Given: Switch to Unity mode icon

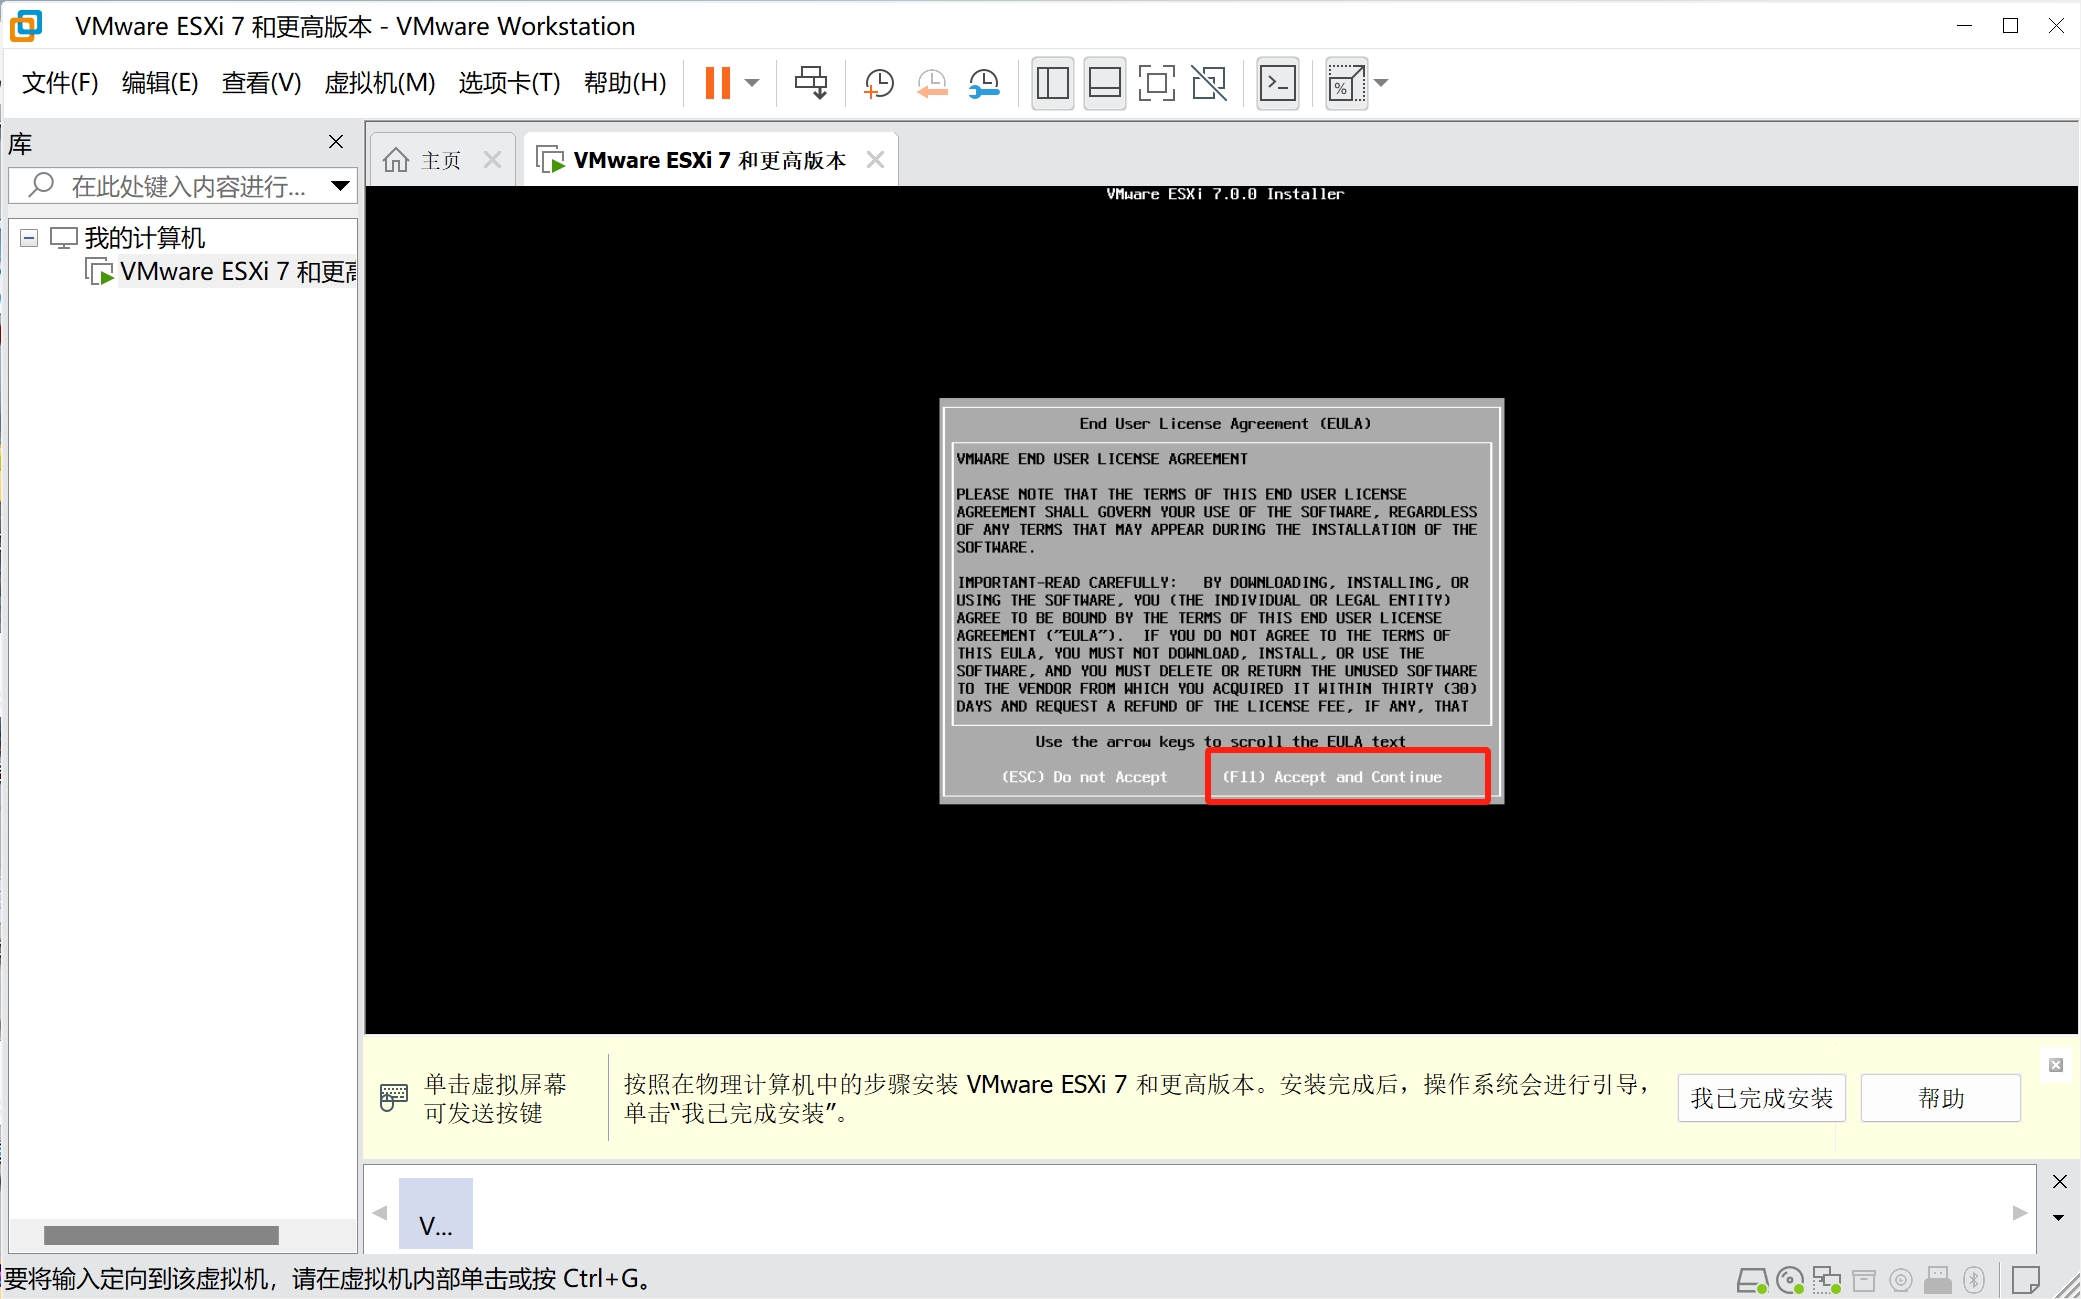Looking at the screenshot, I should pyautogui.click(x=1209, y=83).
